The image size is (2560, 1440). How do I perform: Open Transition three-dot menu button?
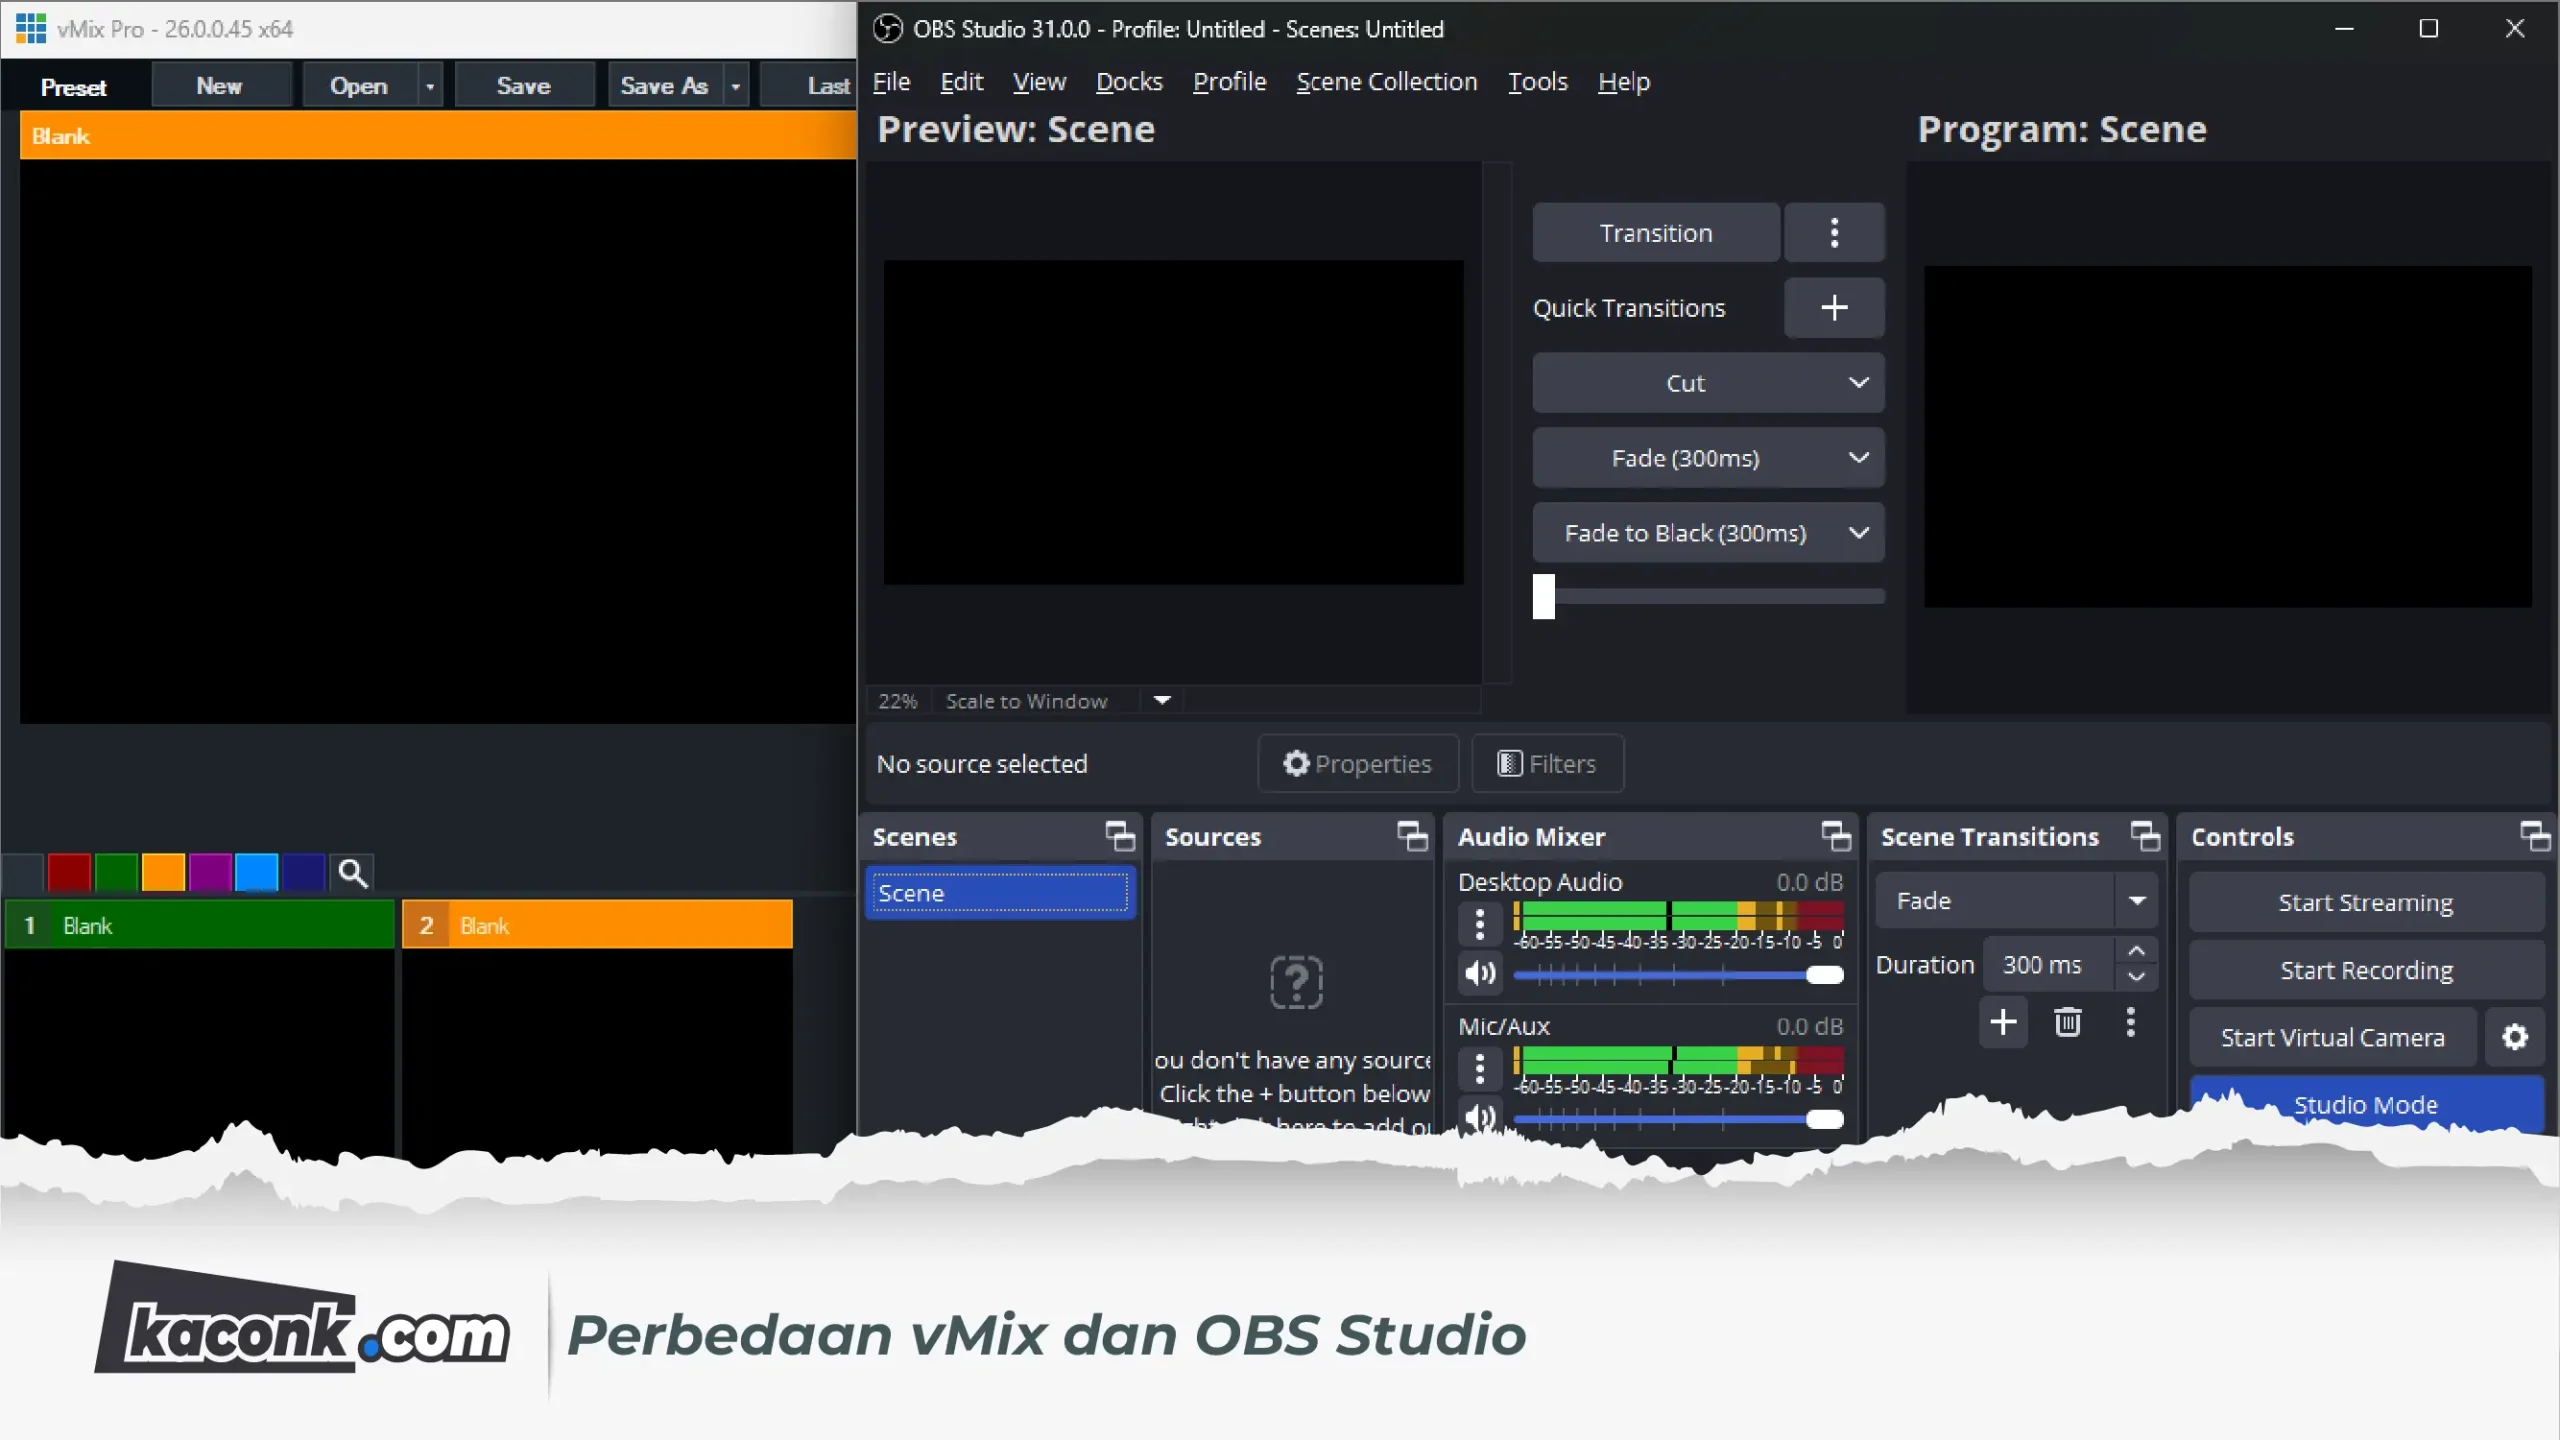click(x=1834, y=233)
